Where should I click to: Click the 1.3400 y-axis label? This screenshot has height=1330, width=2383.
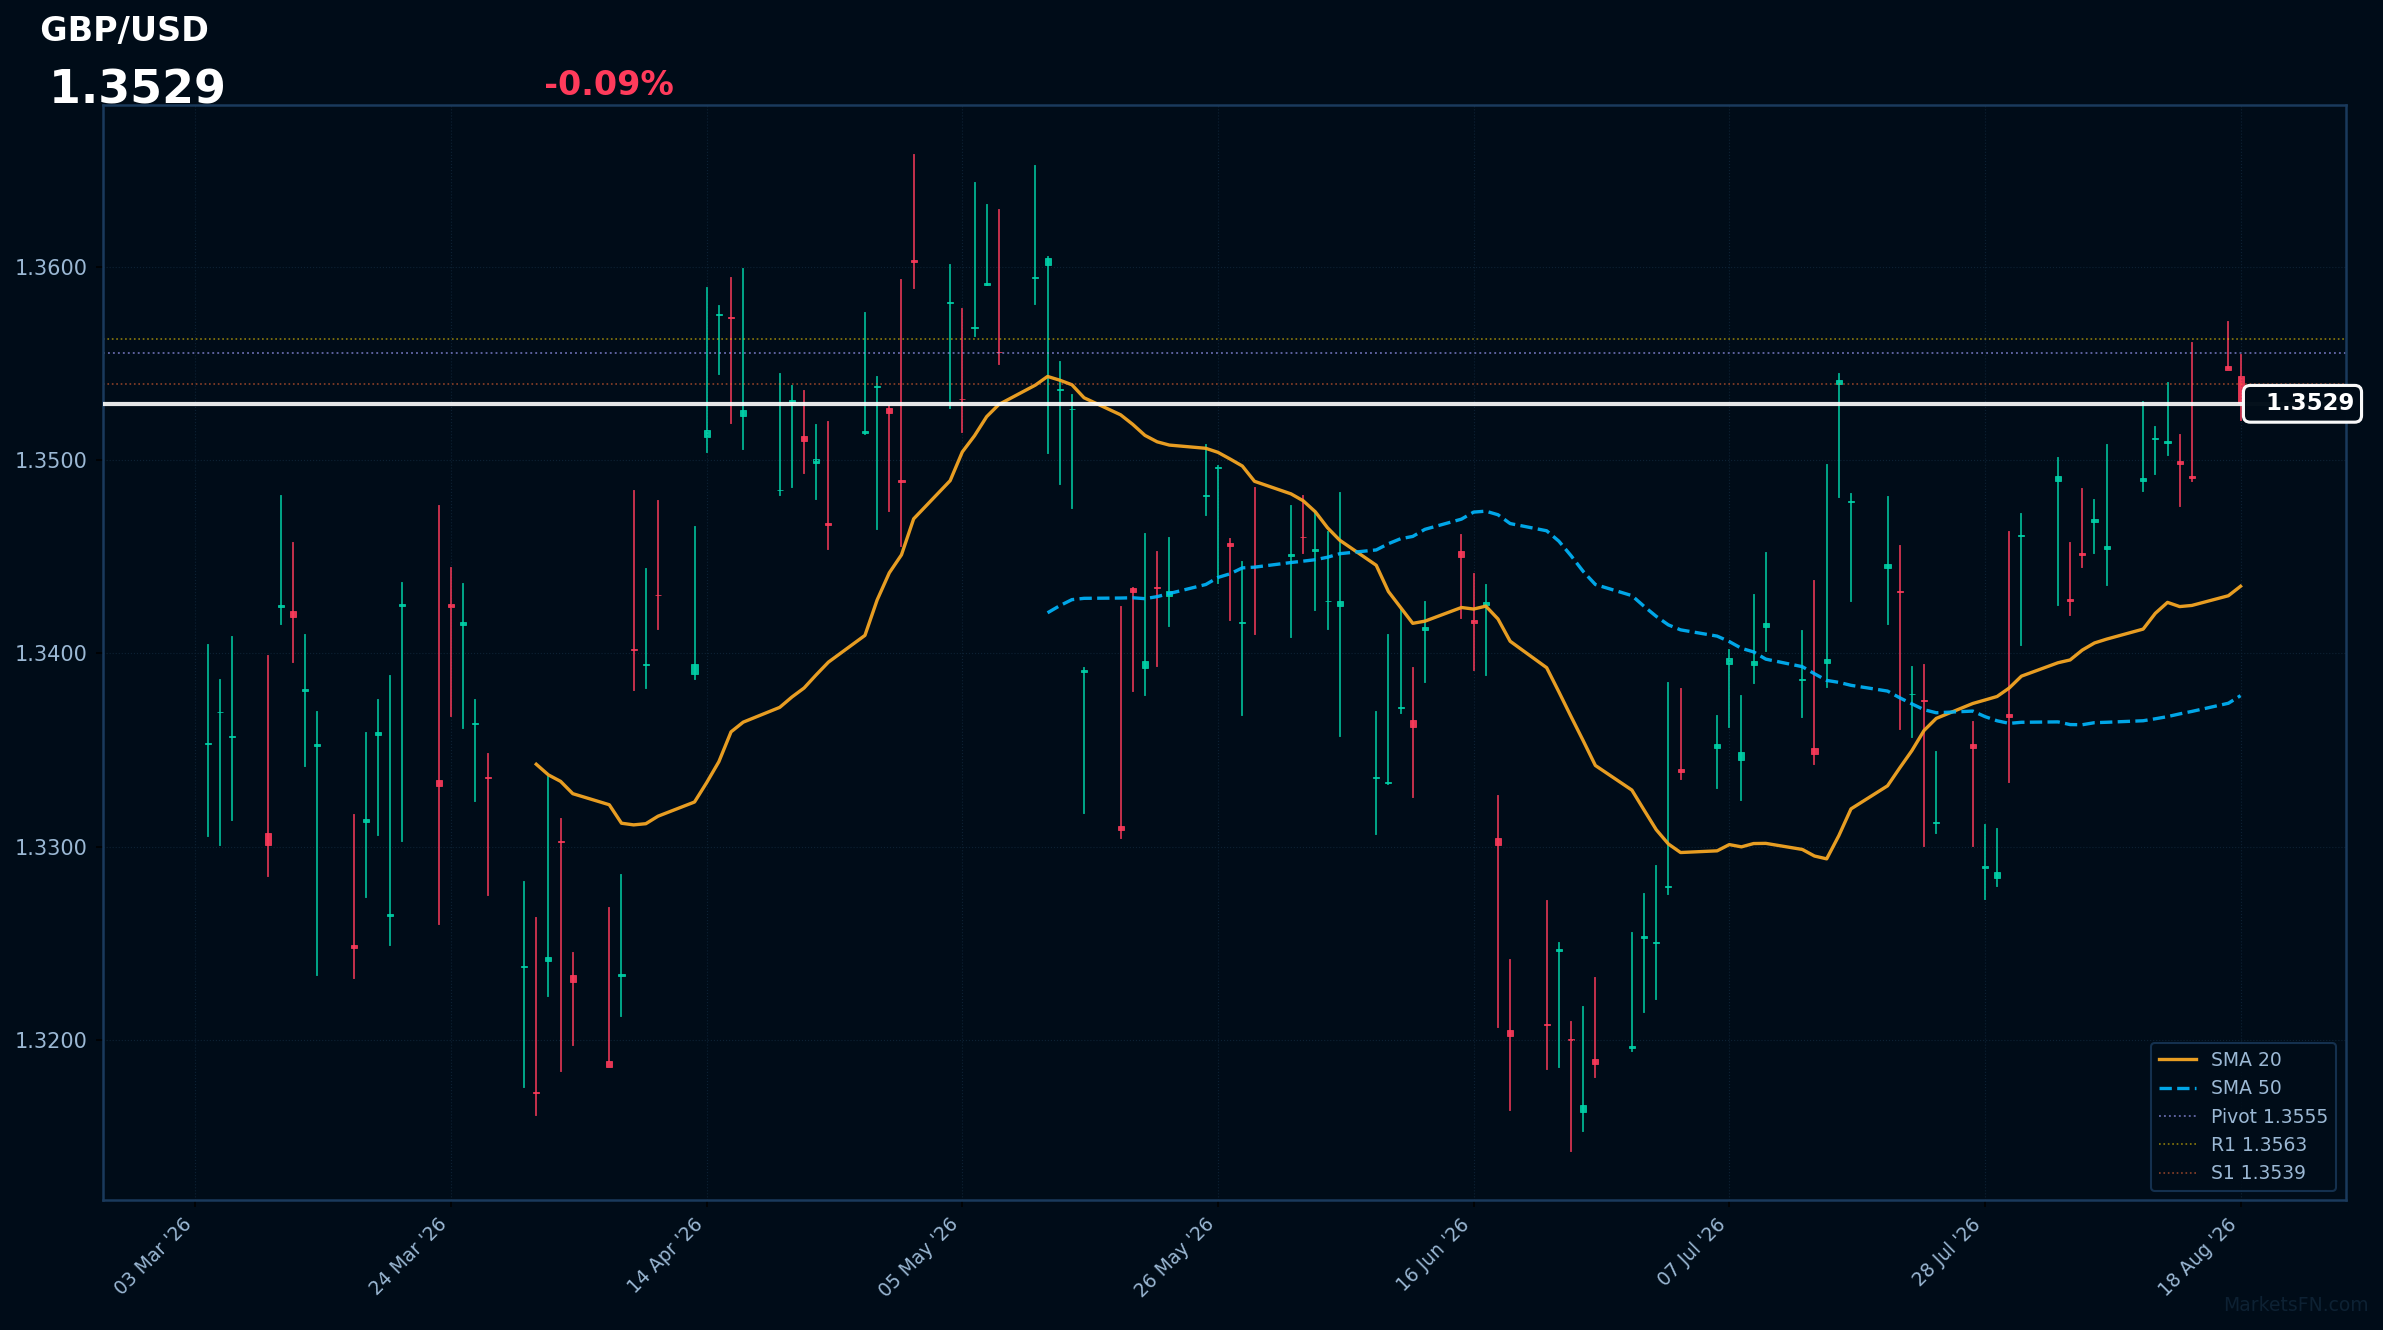point(51,654)
